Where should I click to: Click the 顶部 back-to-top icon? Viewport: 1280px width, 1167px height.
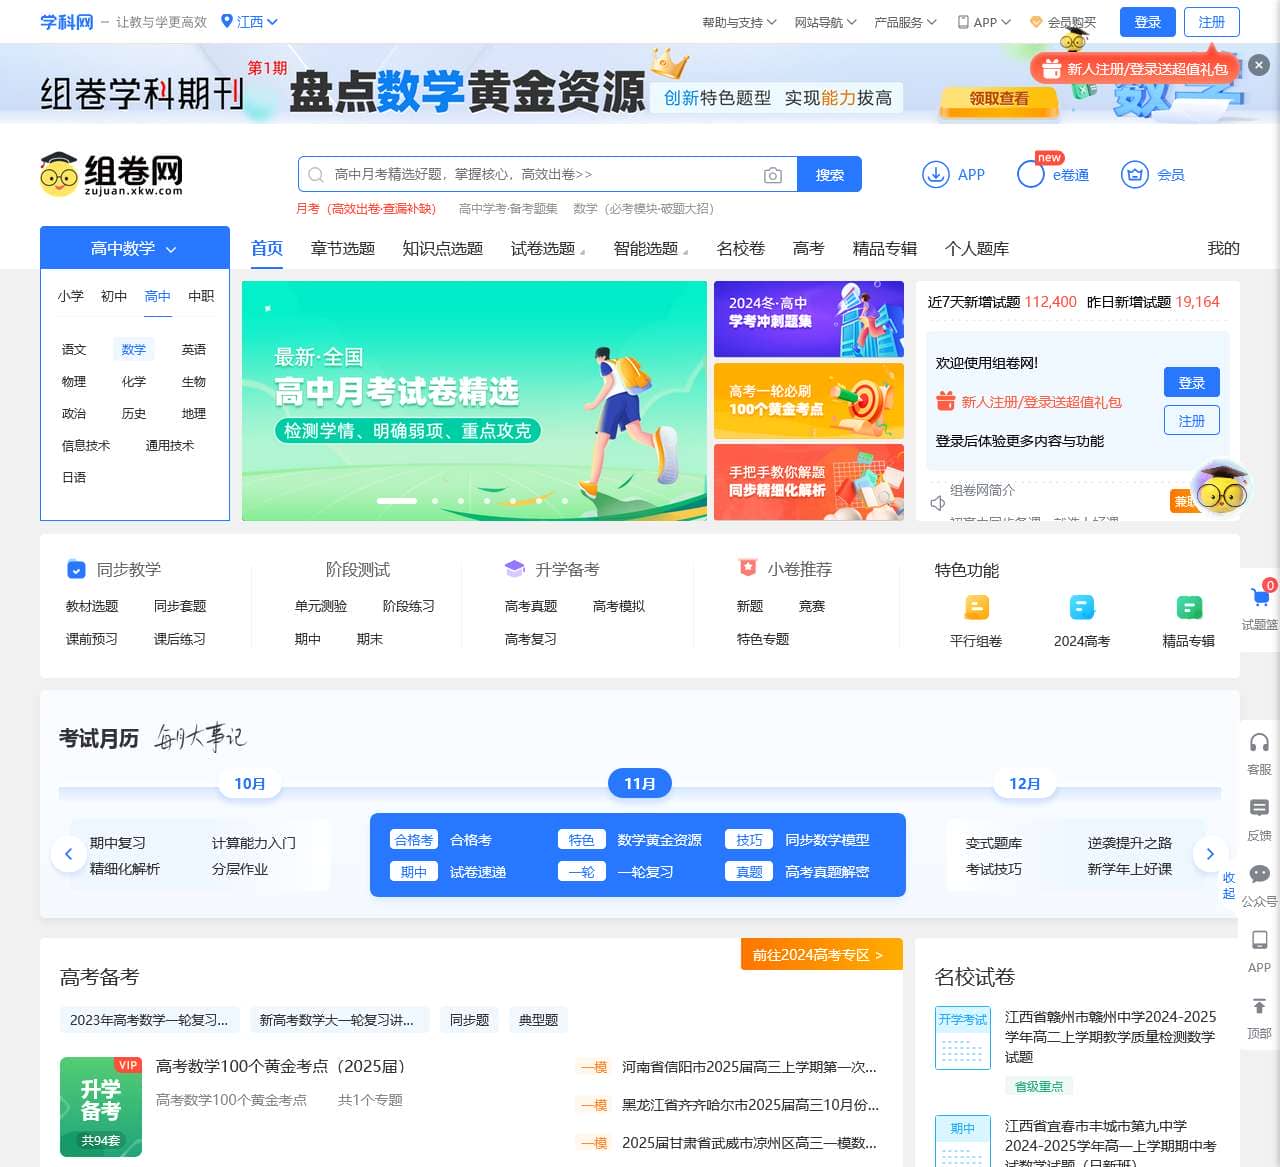pos(1260,1006)
